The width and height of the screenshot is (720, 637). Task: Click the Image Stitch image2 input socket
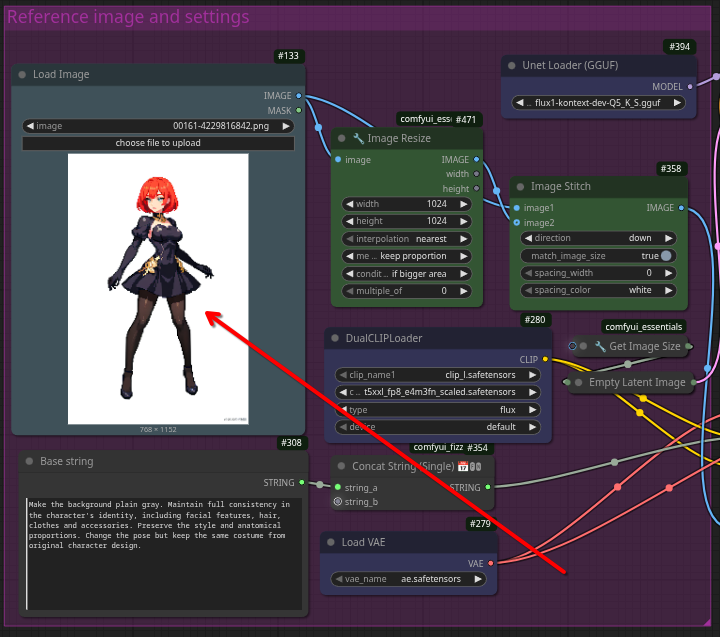pos(517,222)
